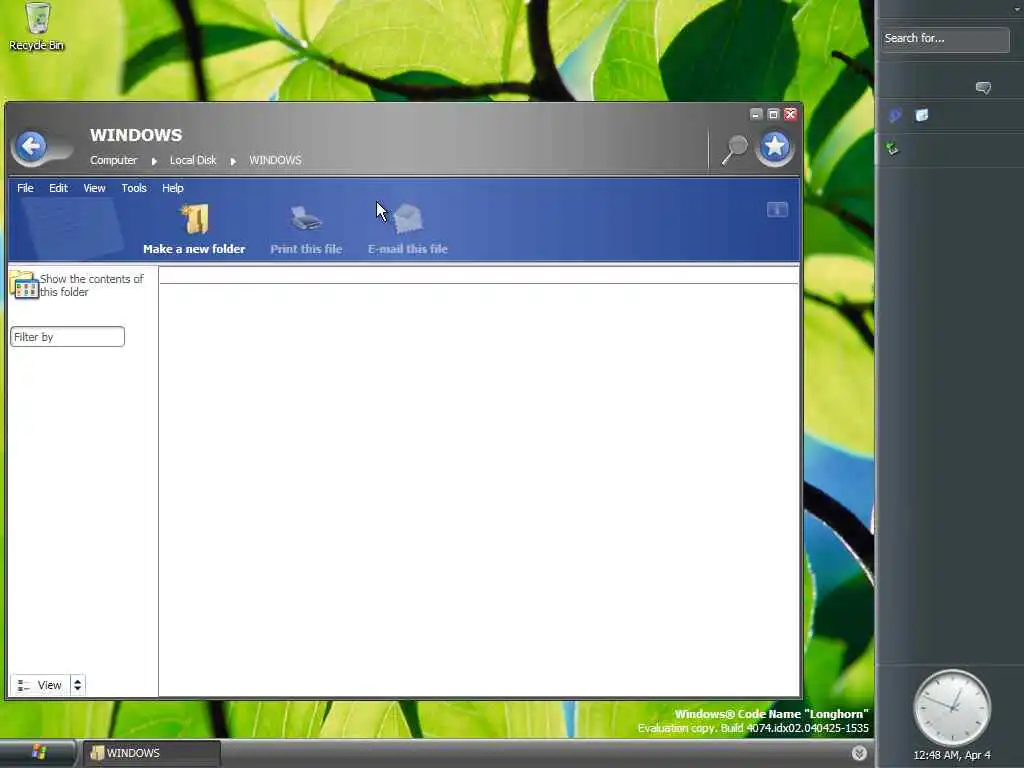Screen dimensions: 1024x768
Task: Click the green icon in sidebar
Action: click(892, 148)
